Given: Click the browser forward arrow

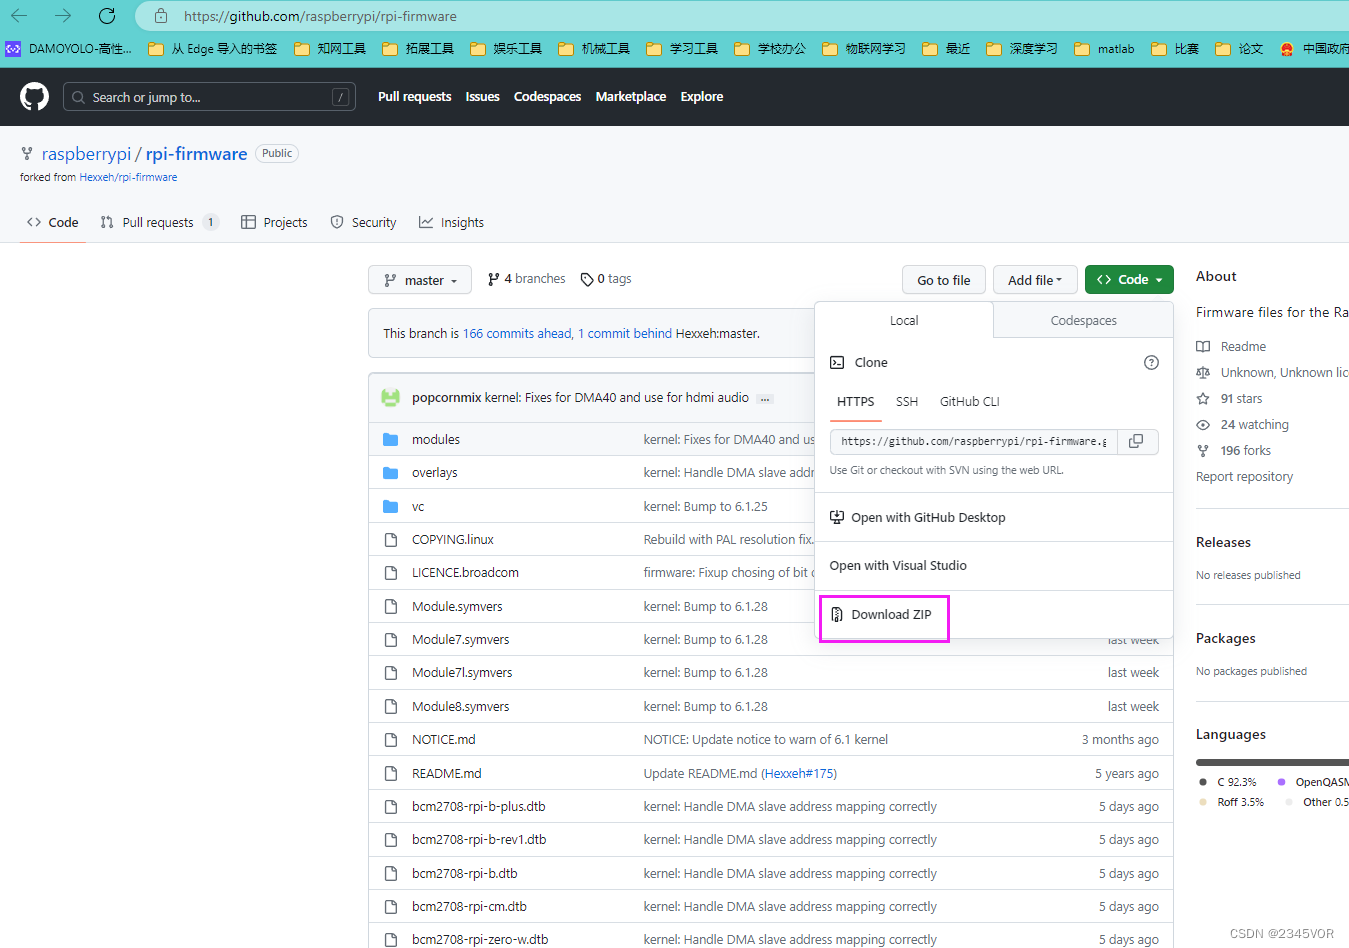Looking at the screenshot, I should [63, 16].
